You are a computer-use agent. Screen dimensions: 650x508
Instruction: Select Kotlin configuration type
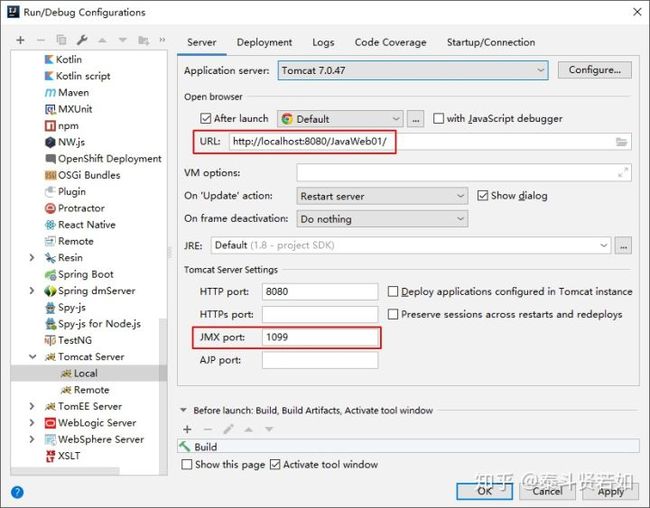63,59
